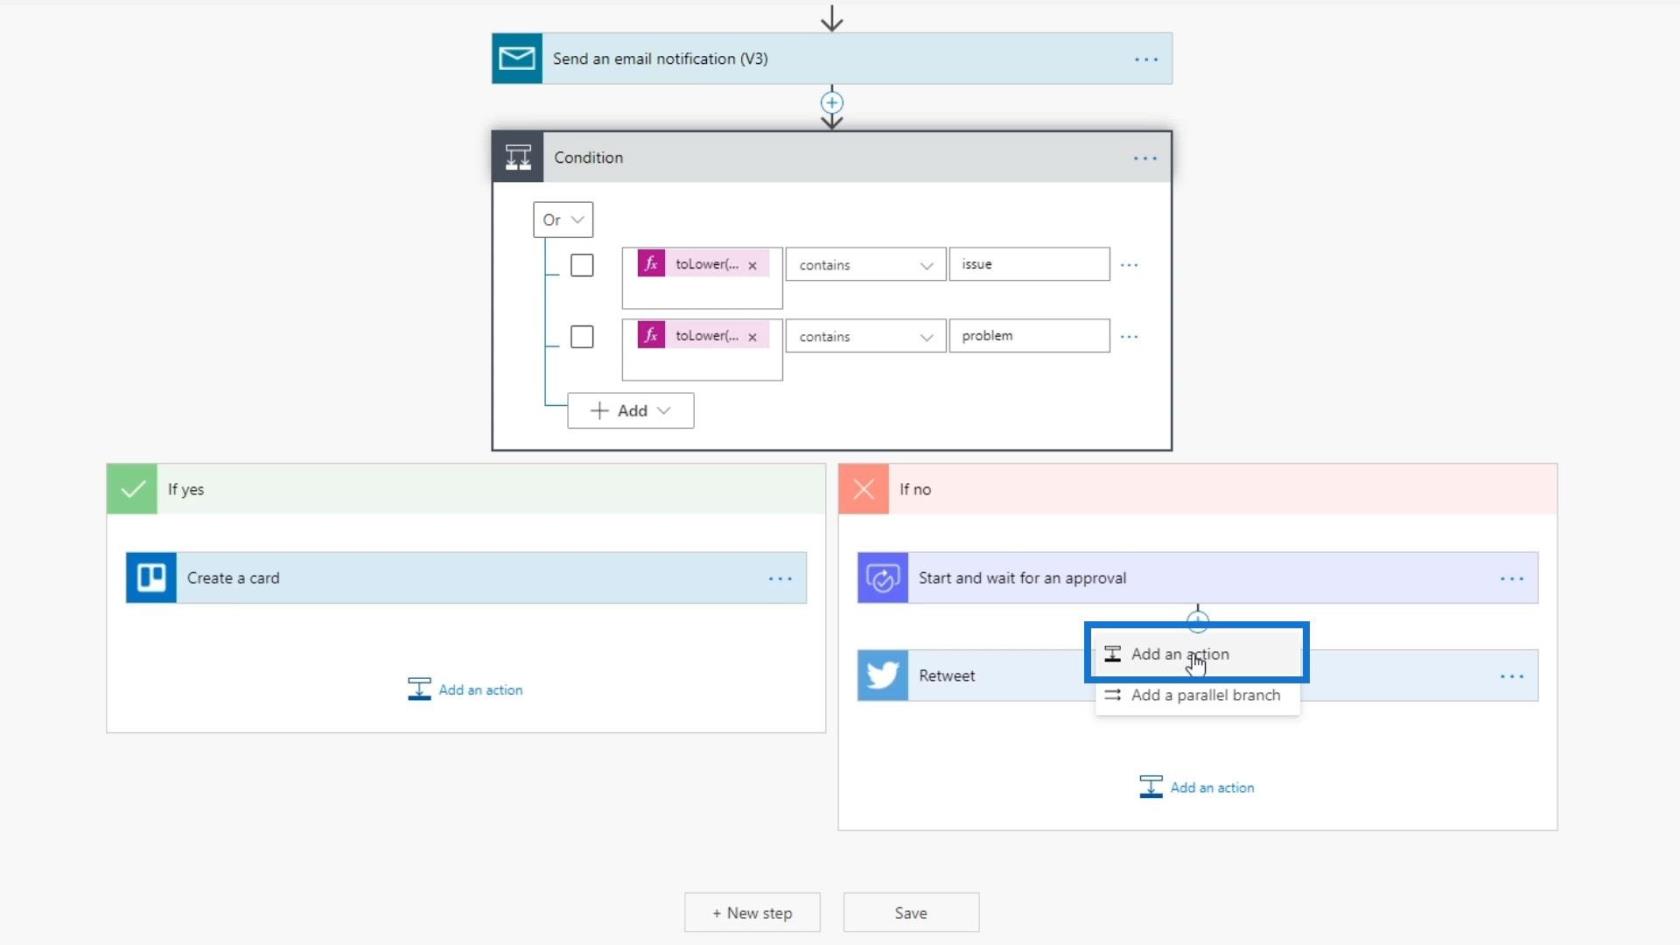Click the Start and wait for an approval title
The height and width of the screenshot is (945, 1680).
[x=1022, y=578]
